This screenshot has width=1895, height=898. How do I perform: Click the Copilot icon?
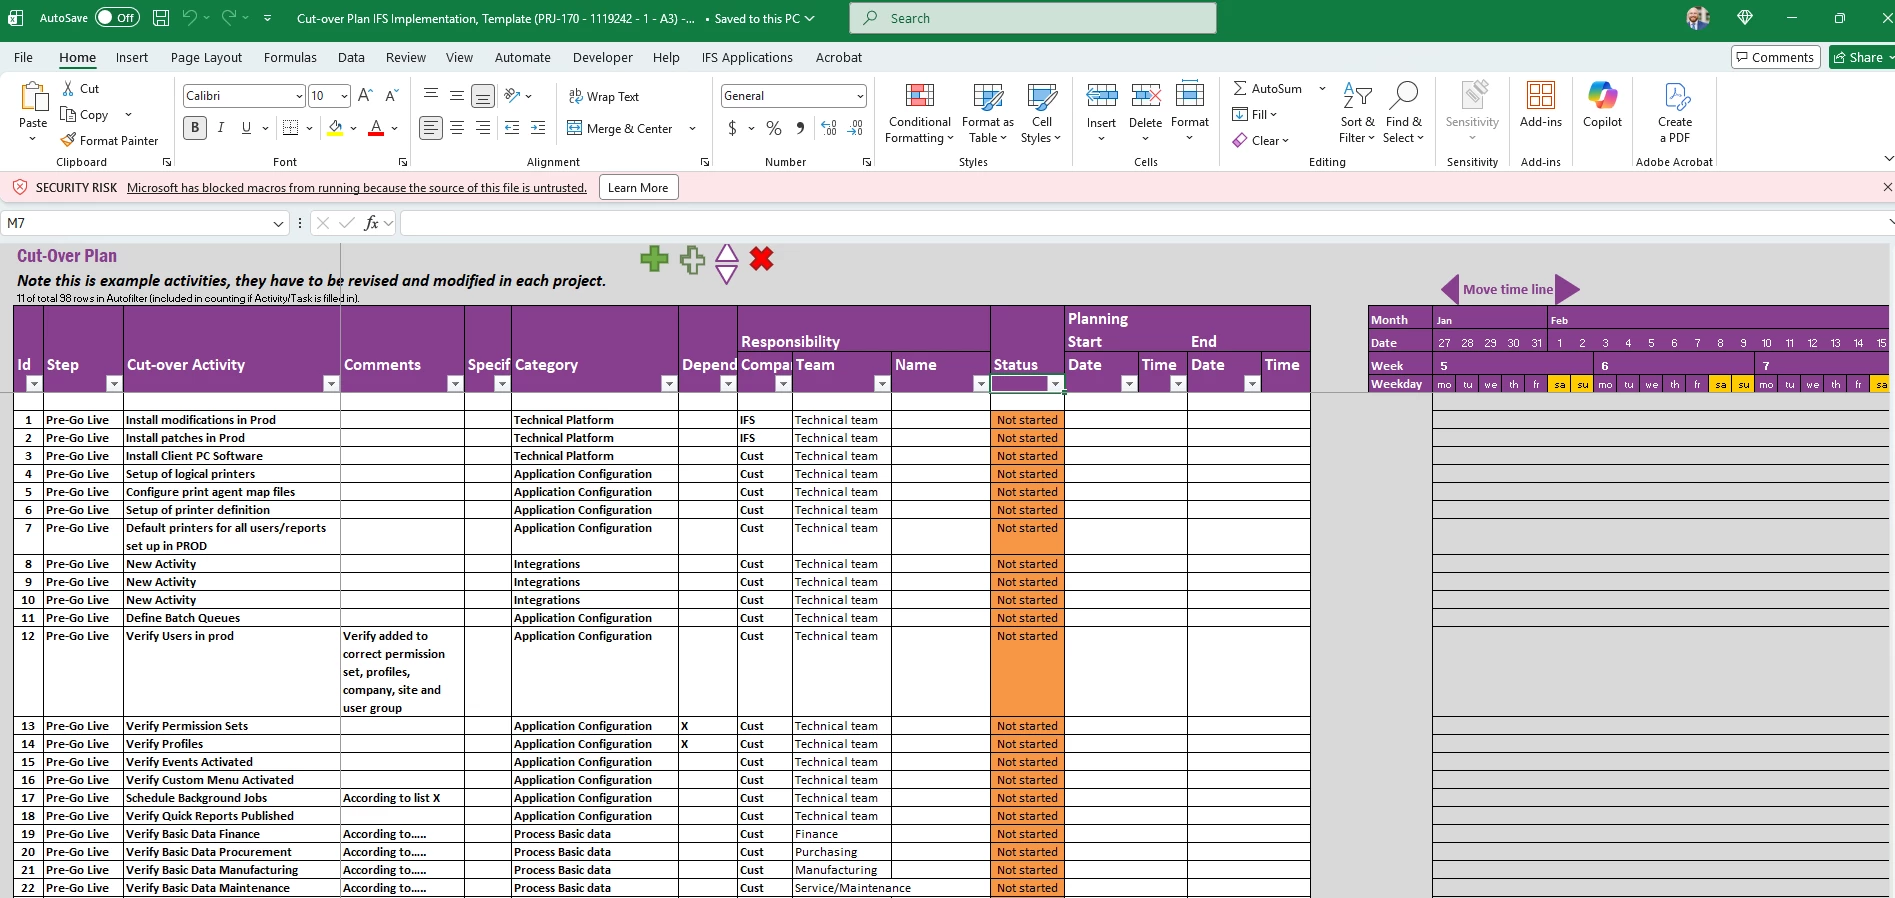1602,106
